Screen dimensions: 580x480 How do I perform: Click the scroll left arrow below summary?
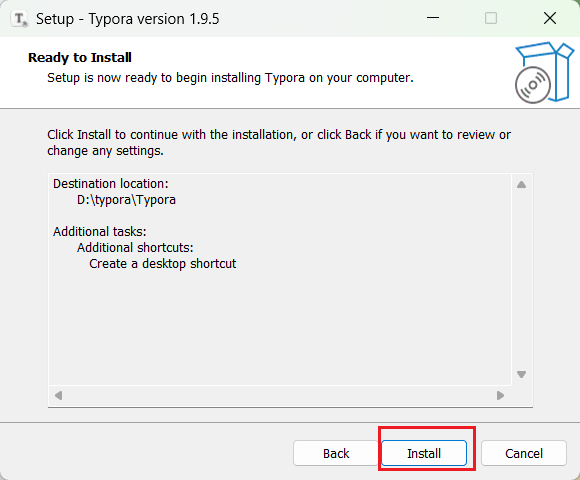click(x=58, y=396)
